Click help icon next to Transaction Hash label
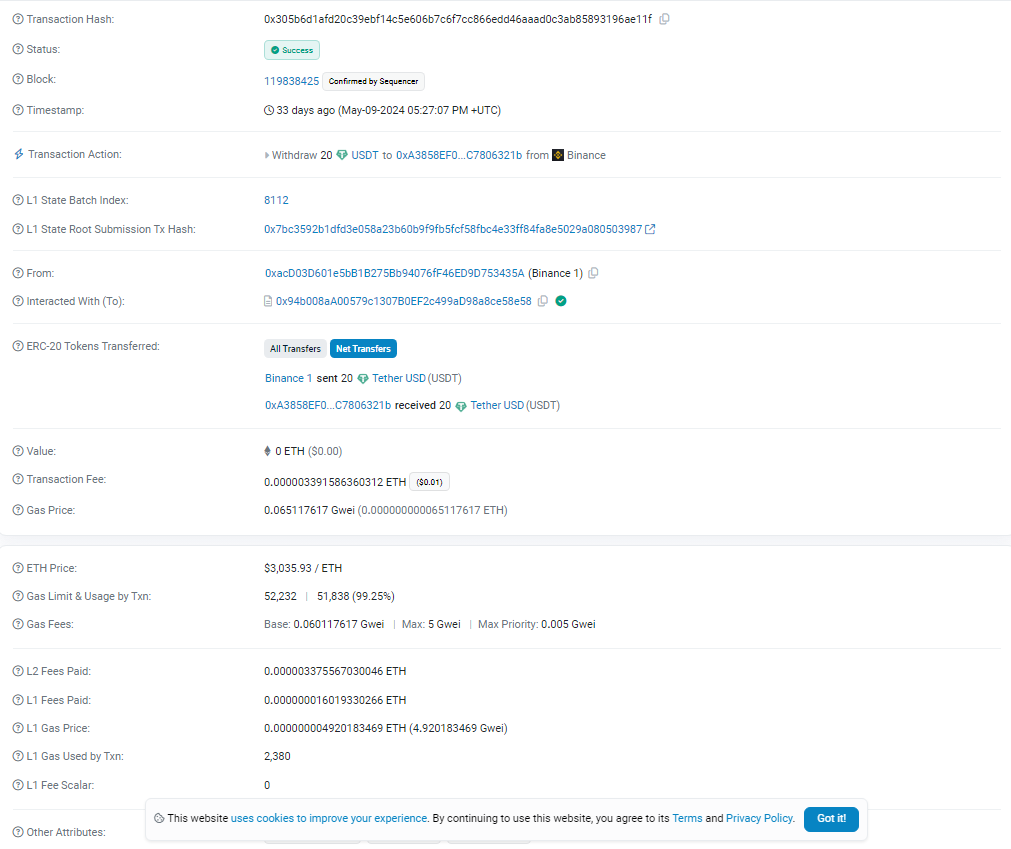 click(17, 20)
